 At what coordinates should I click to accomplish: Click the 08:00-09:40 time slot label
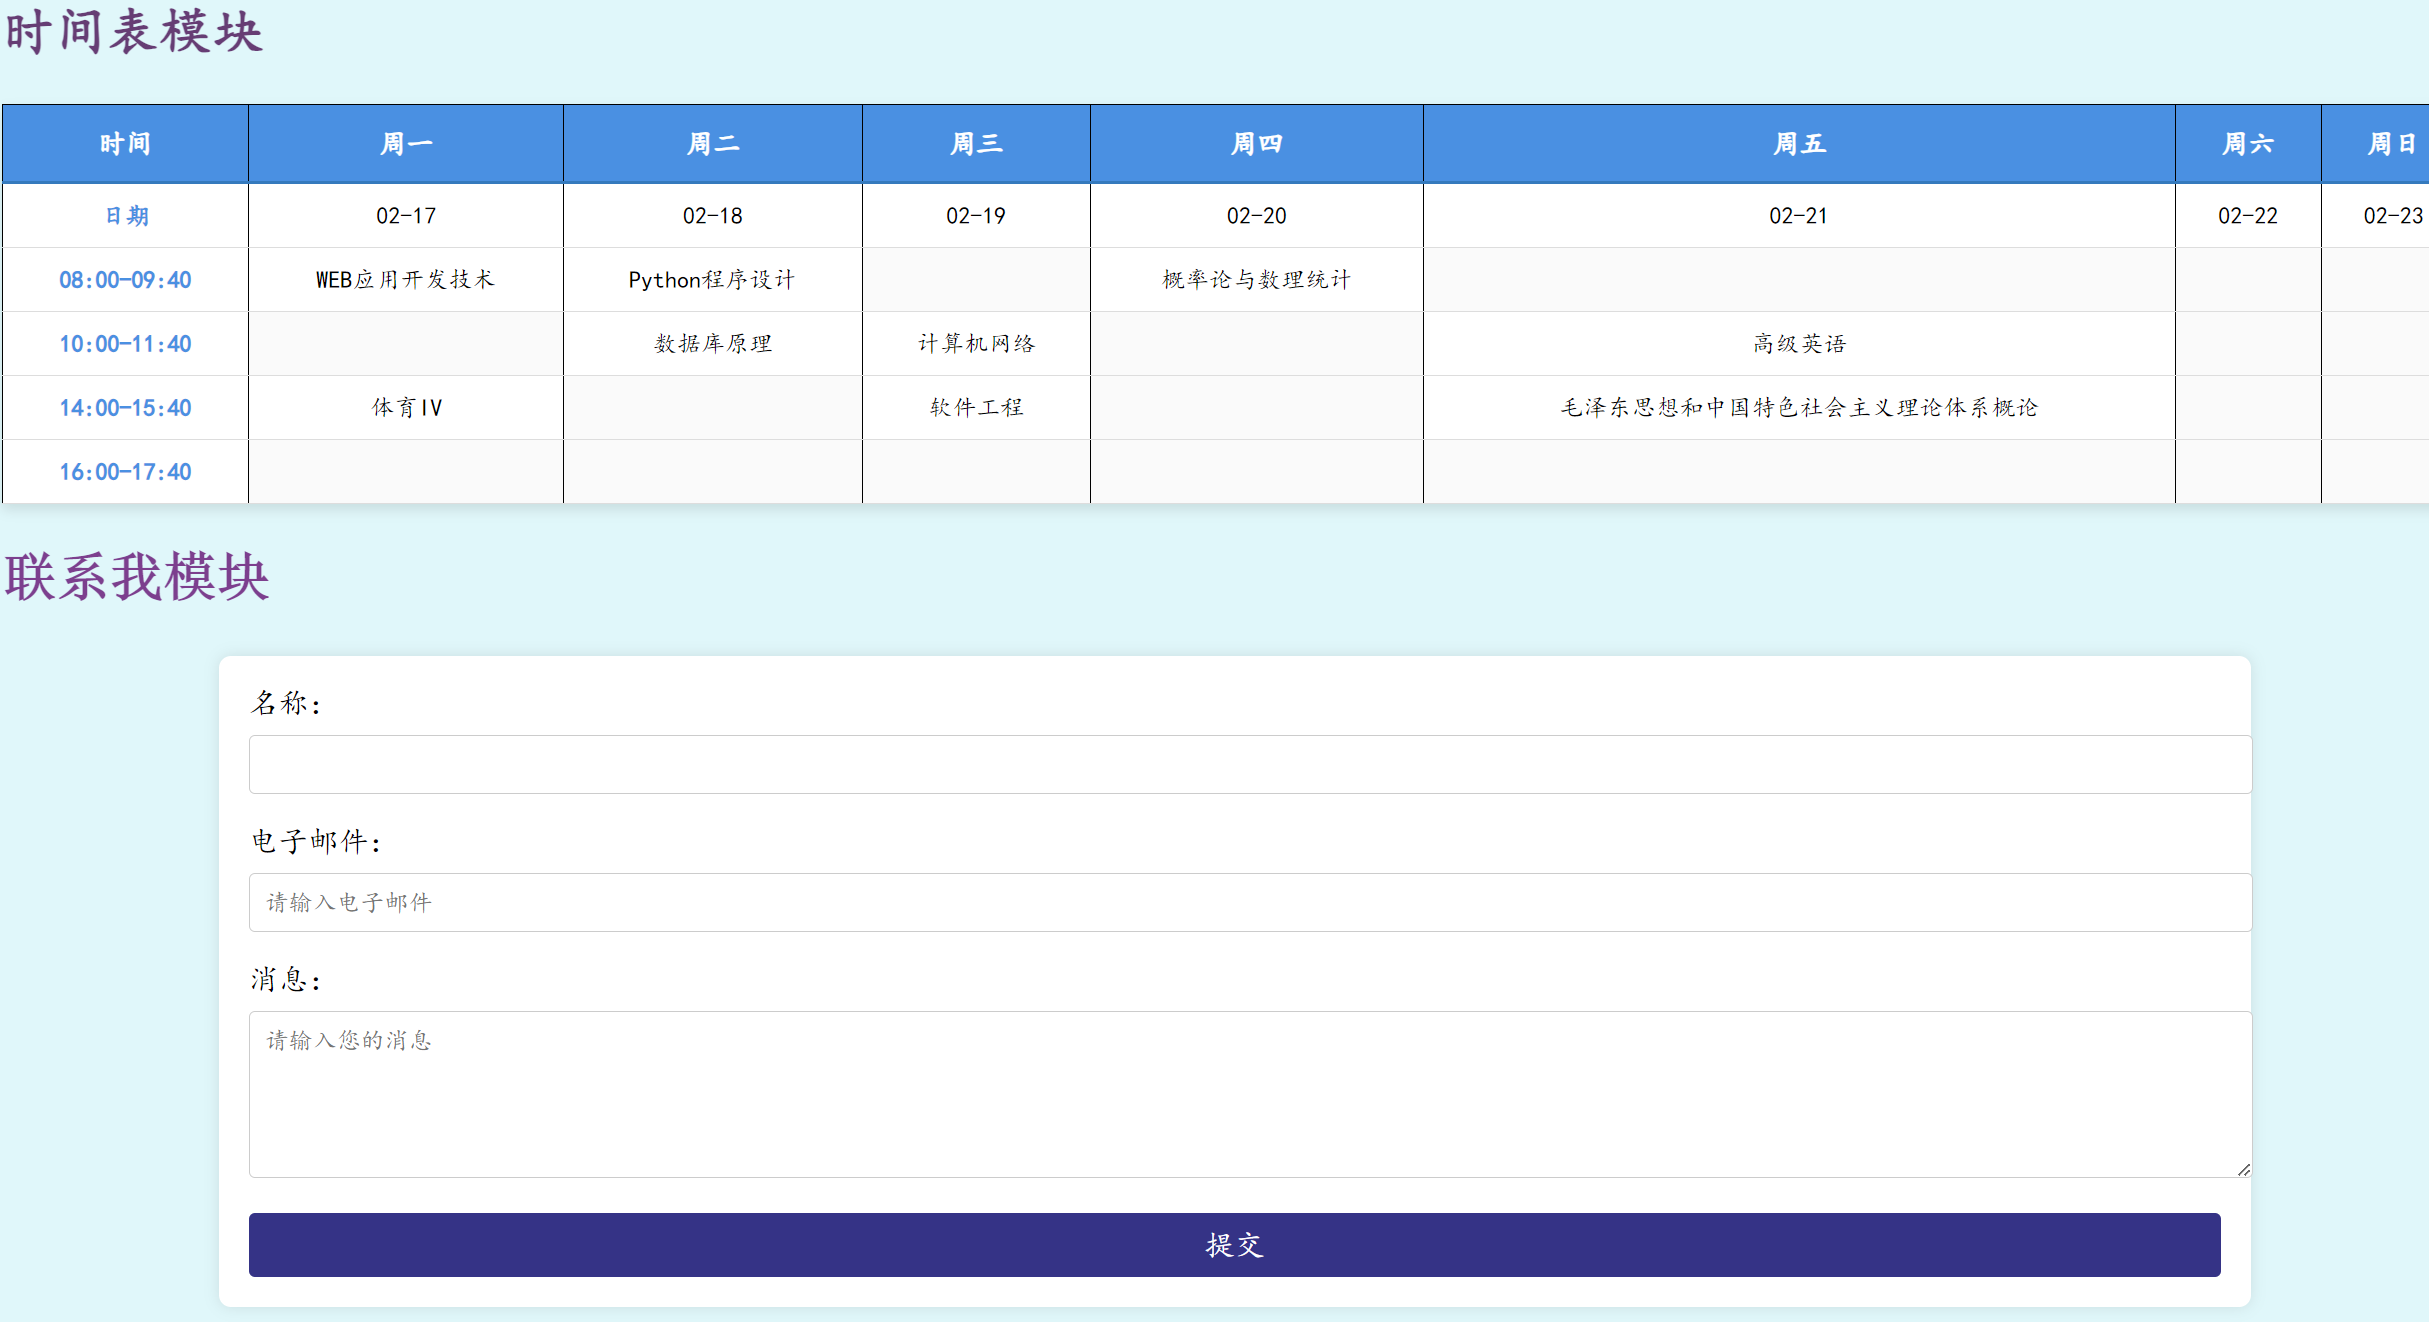125,280
